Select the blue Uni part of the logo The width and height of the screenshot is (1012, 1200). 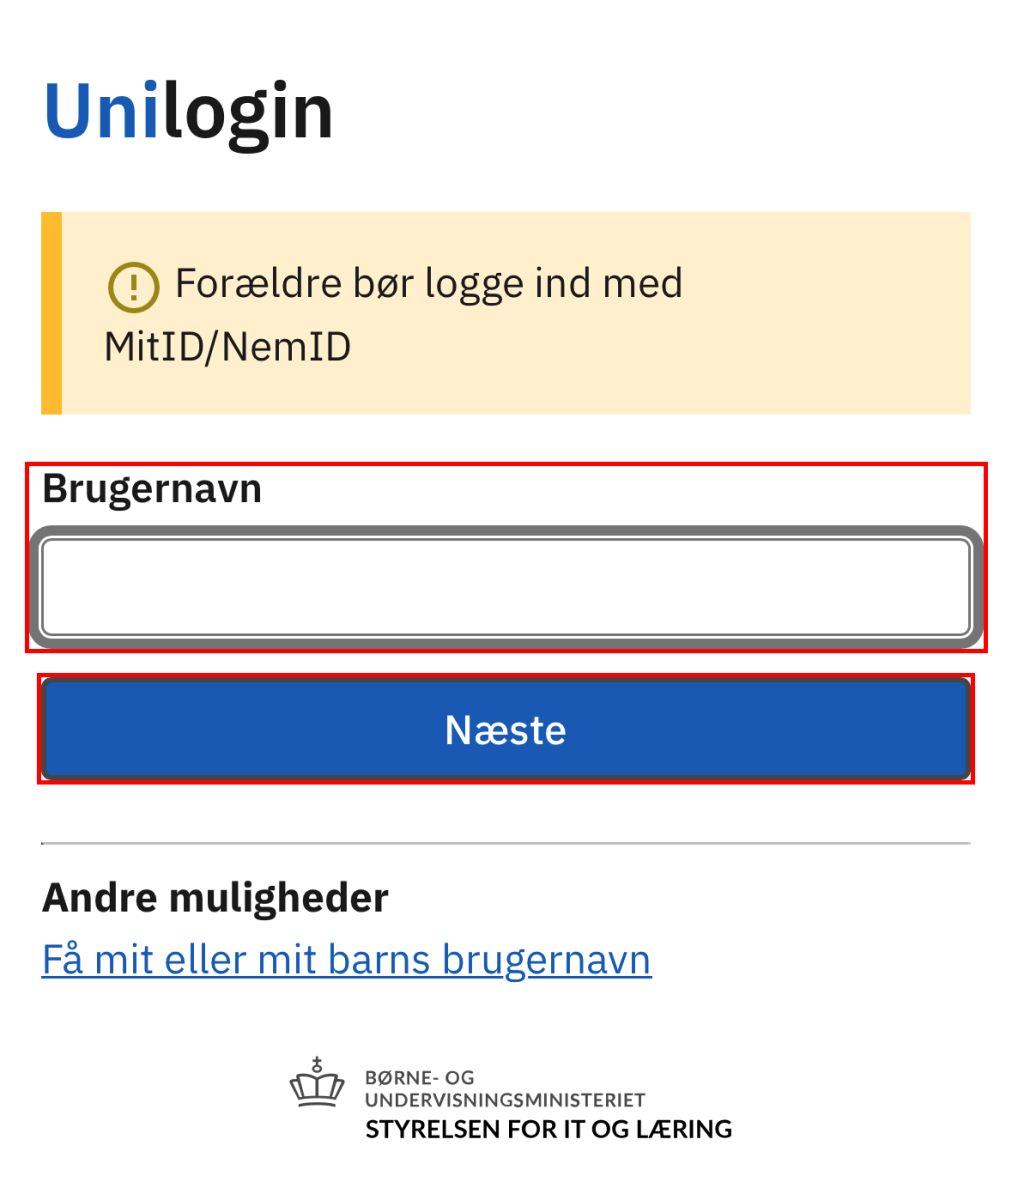coord(102,108)
